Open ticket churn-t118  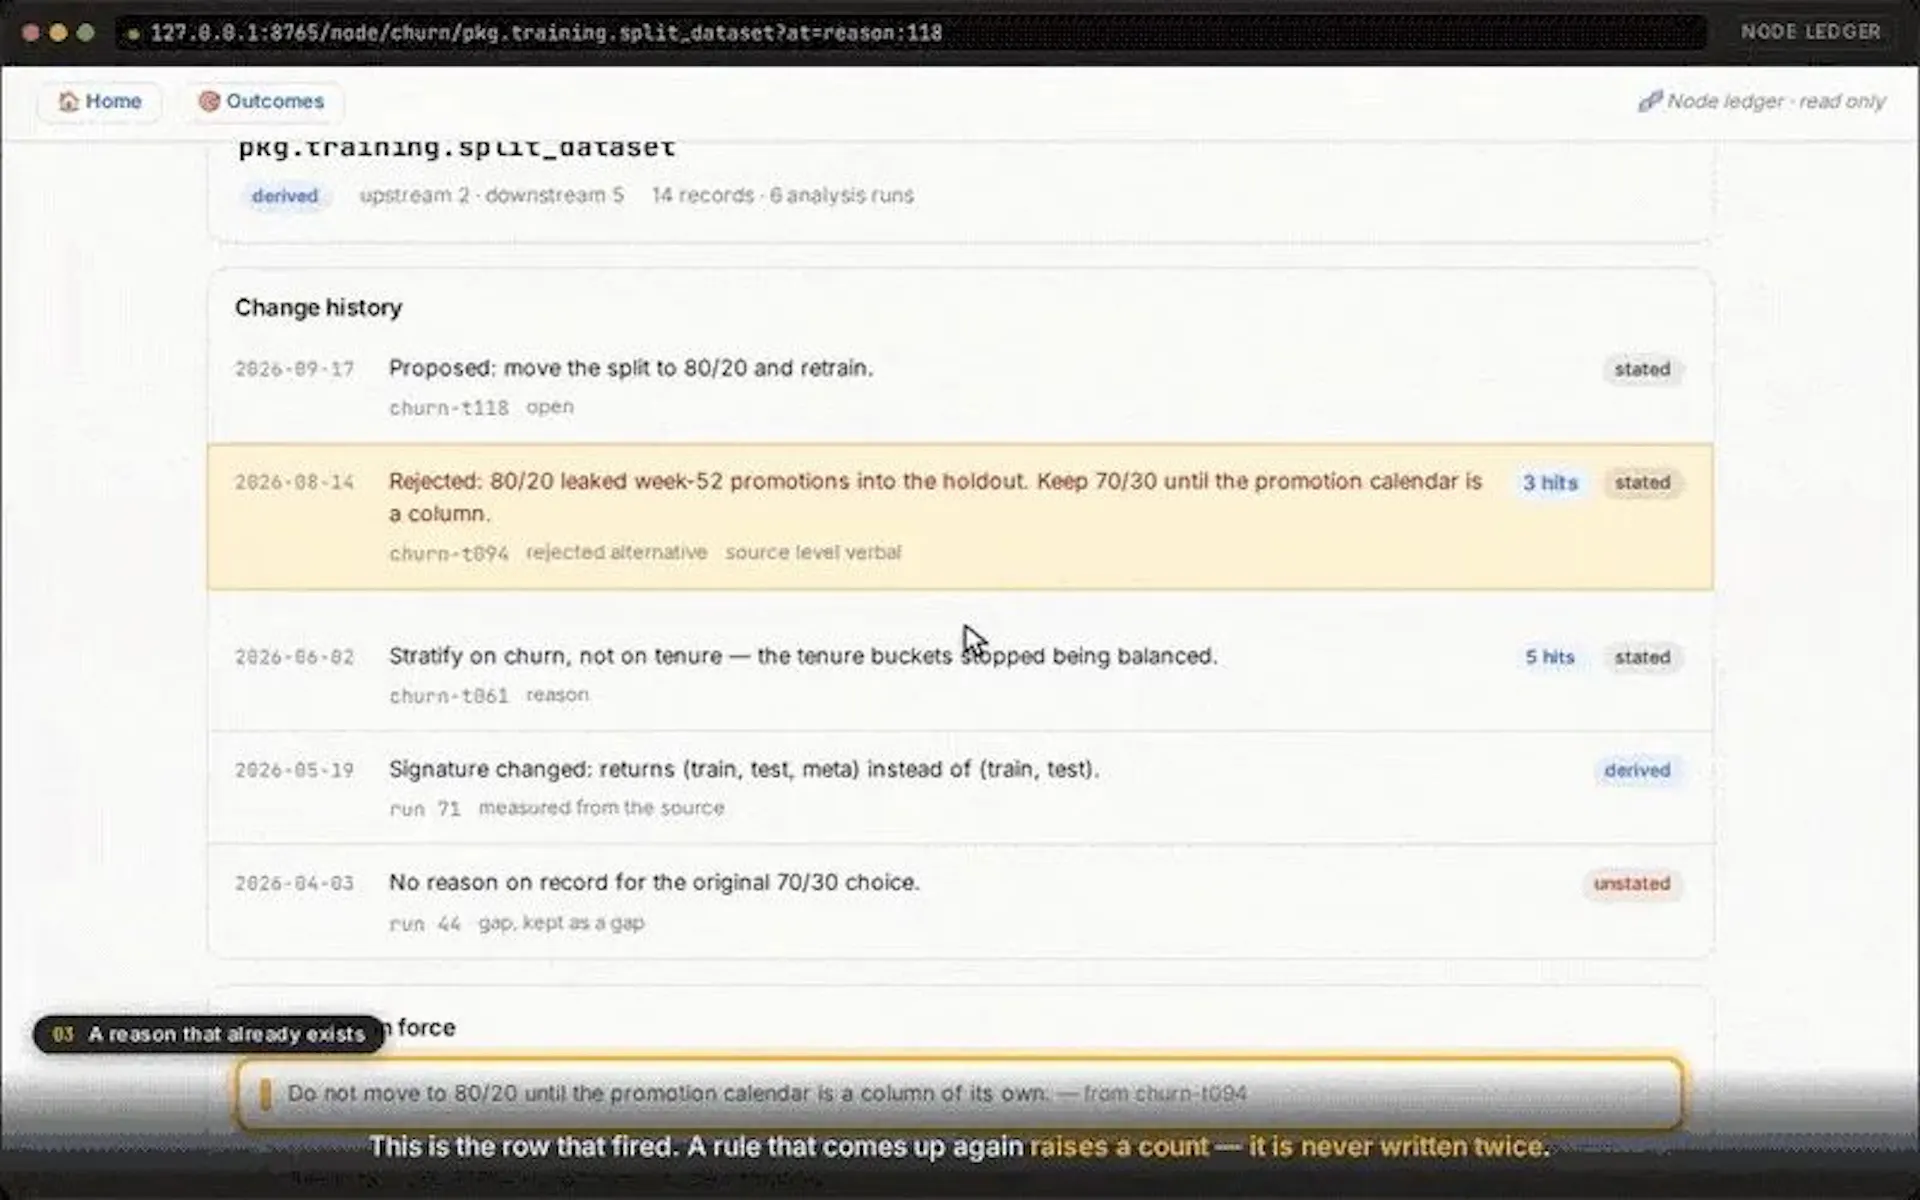click(x=449, y=408)
